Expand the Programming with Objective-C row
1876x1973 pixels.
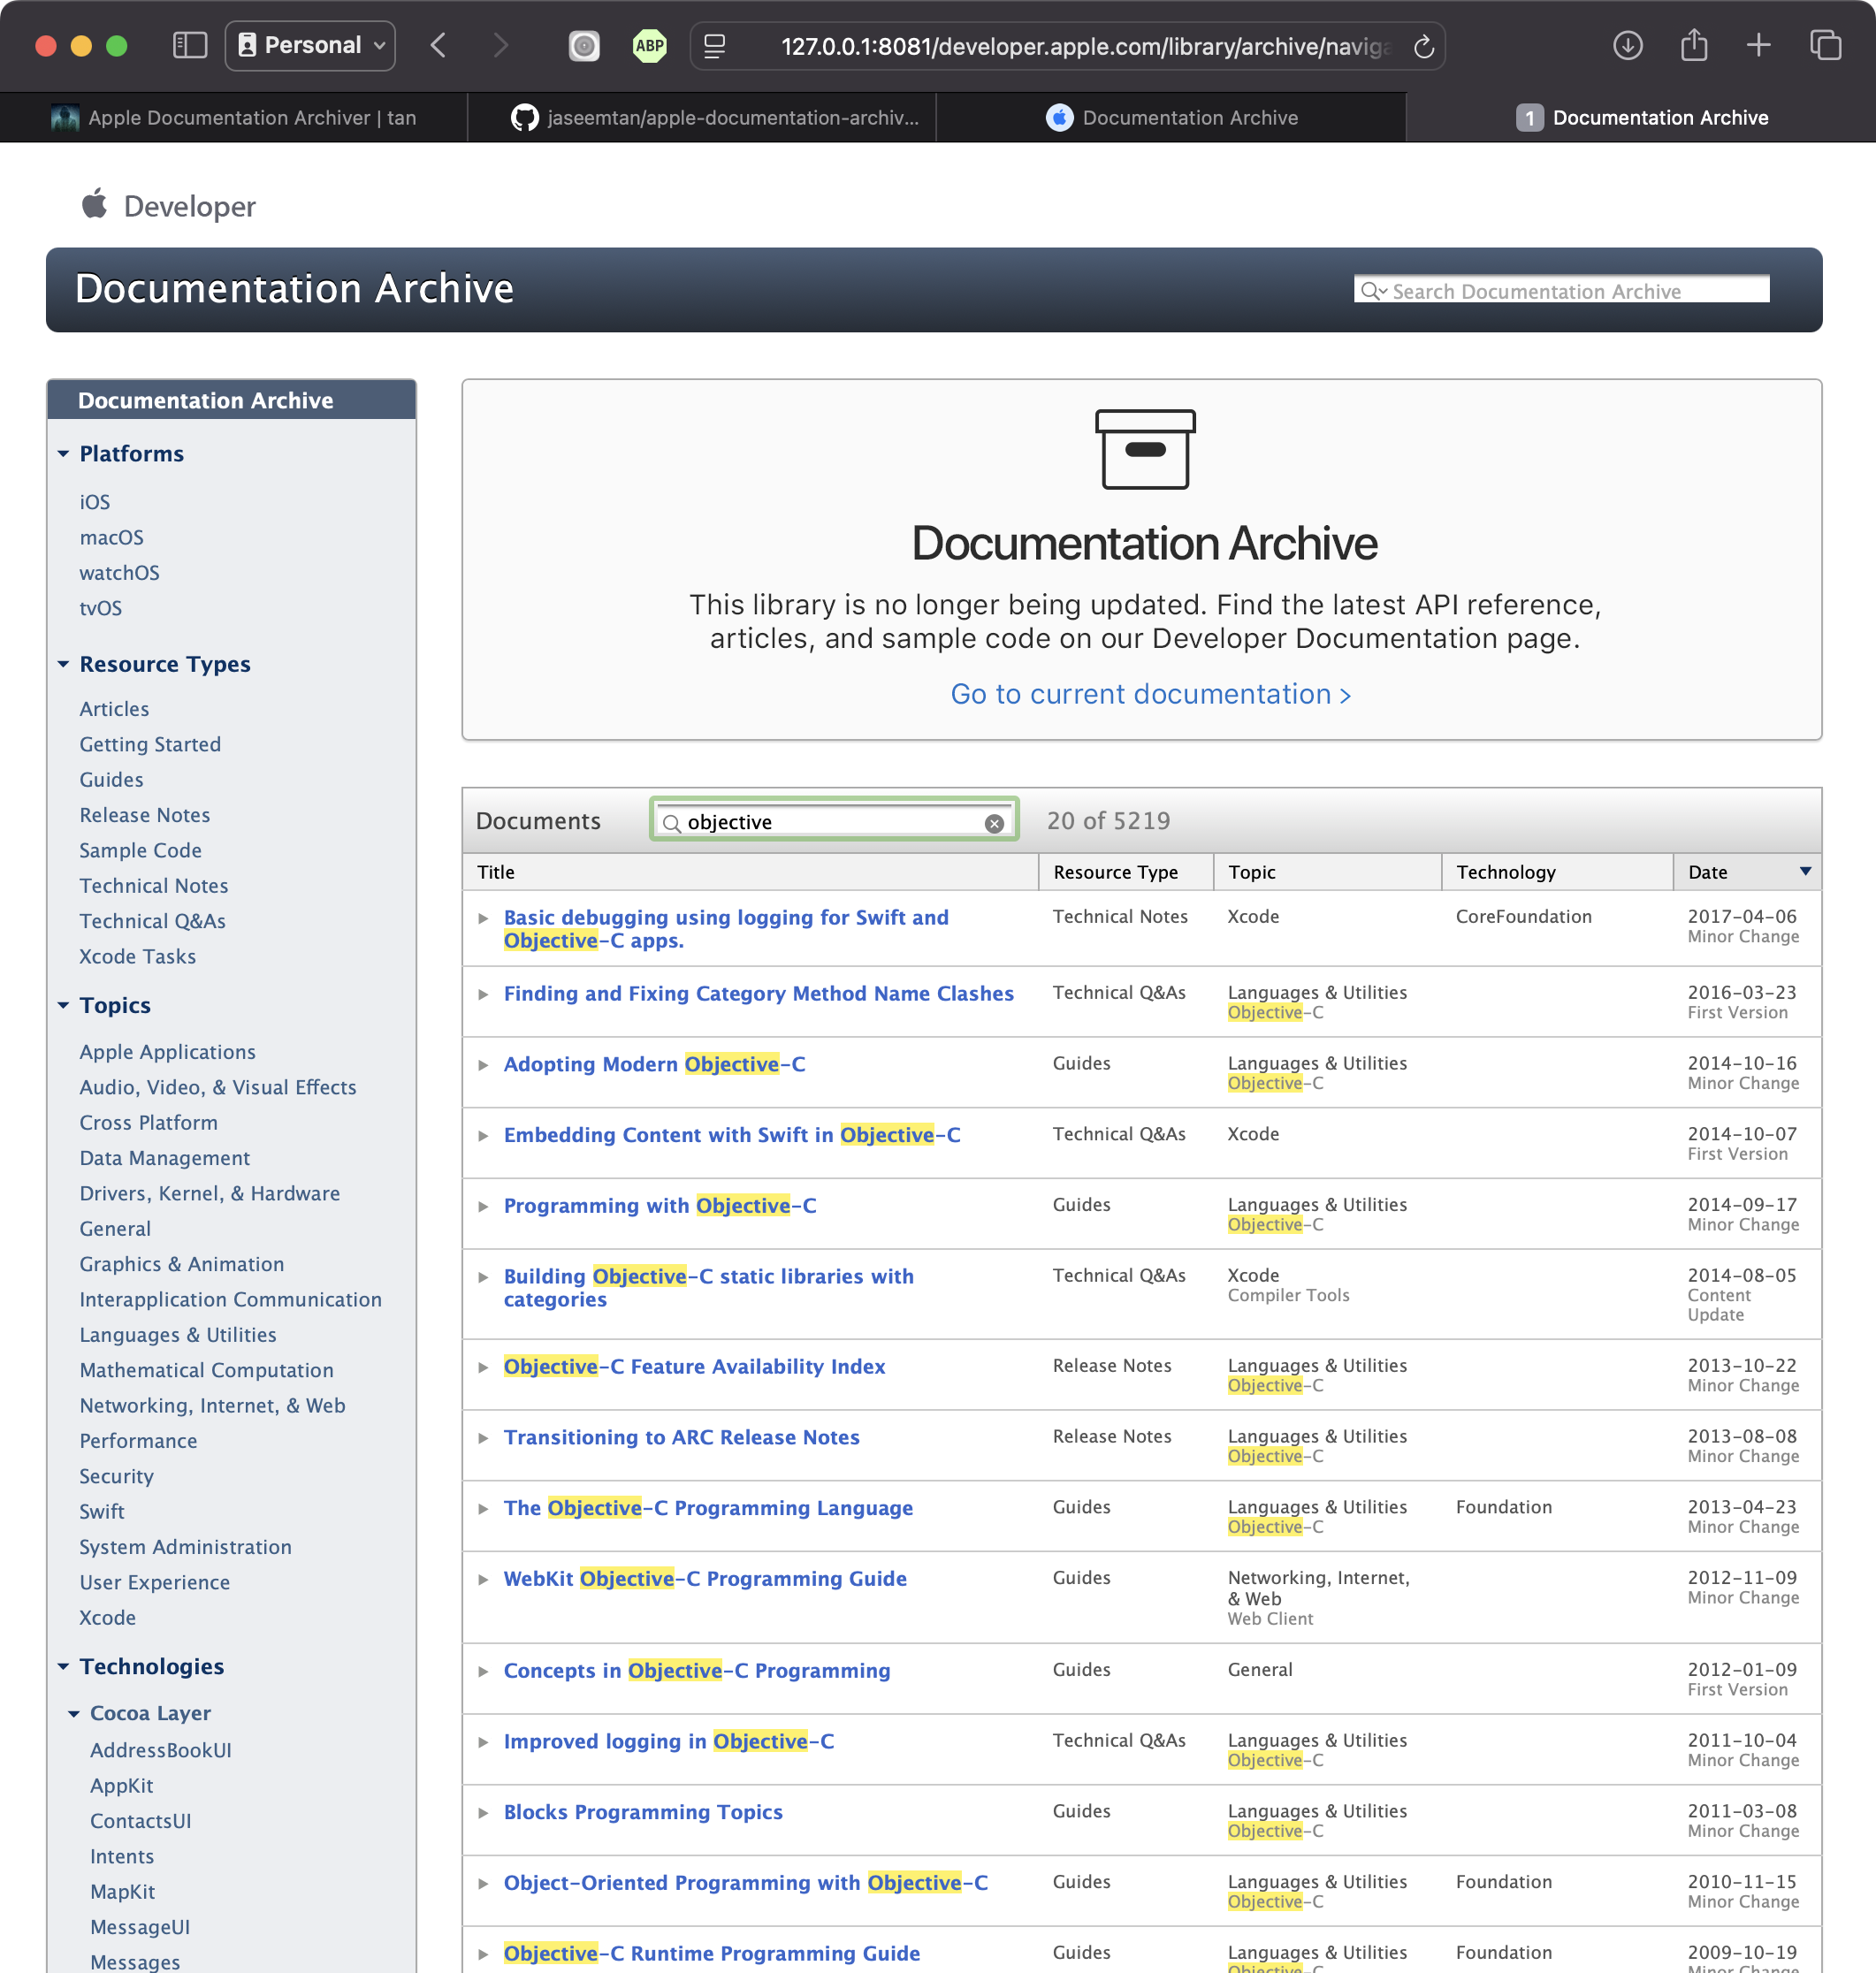483,1206
